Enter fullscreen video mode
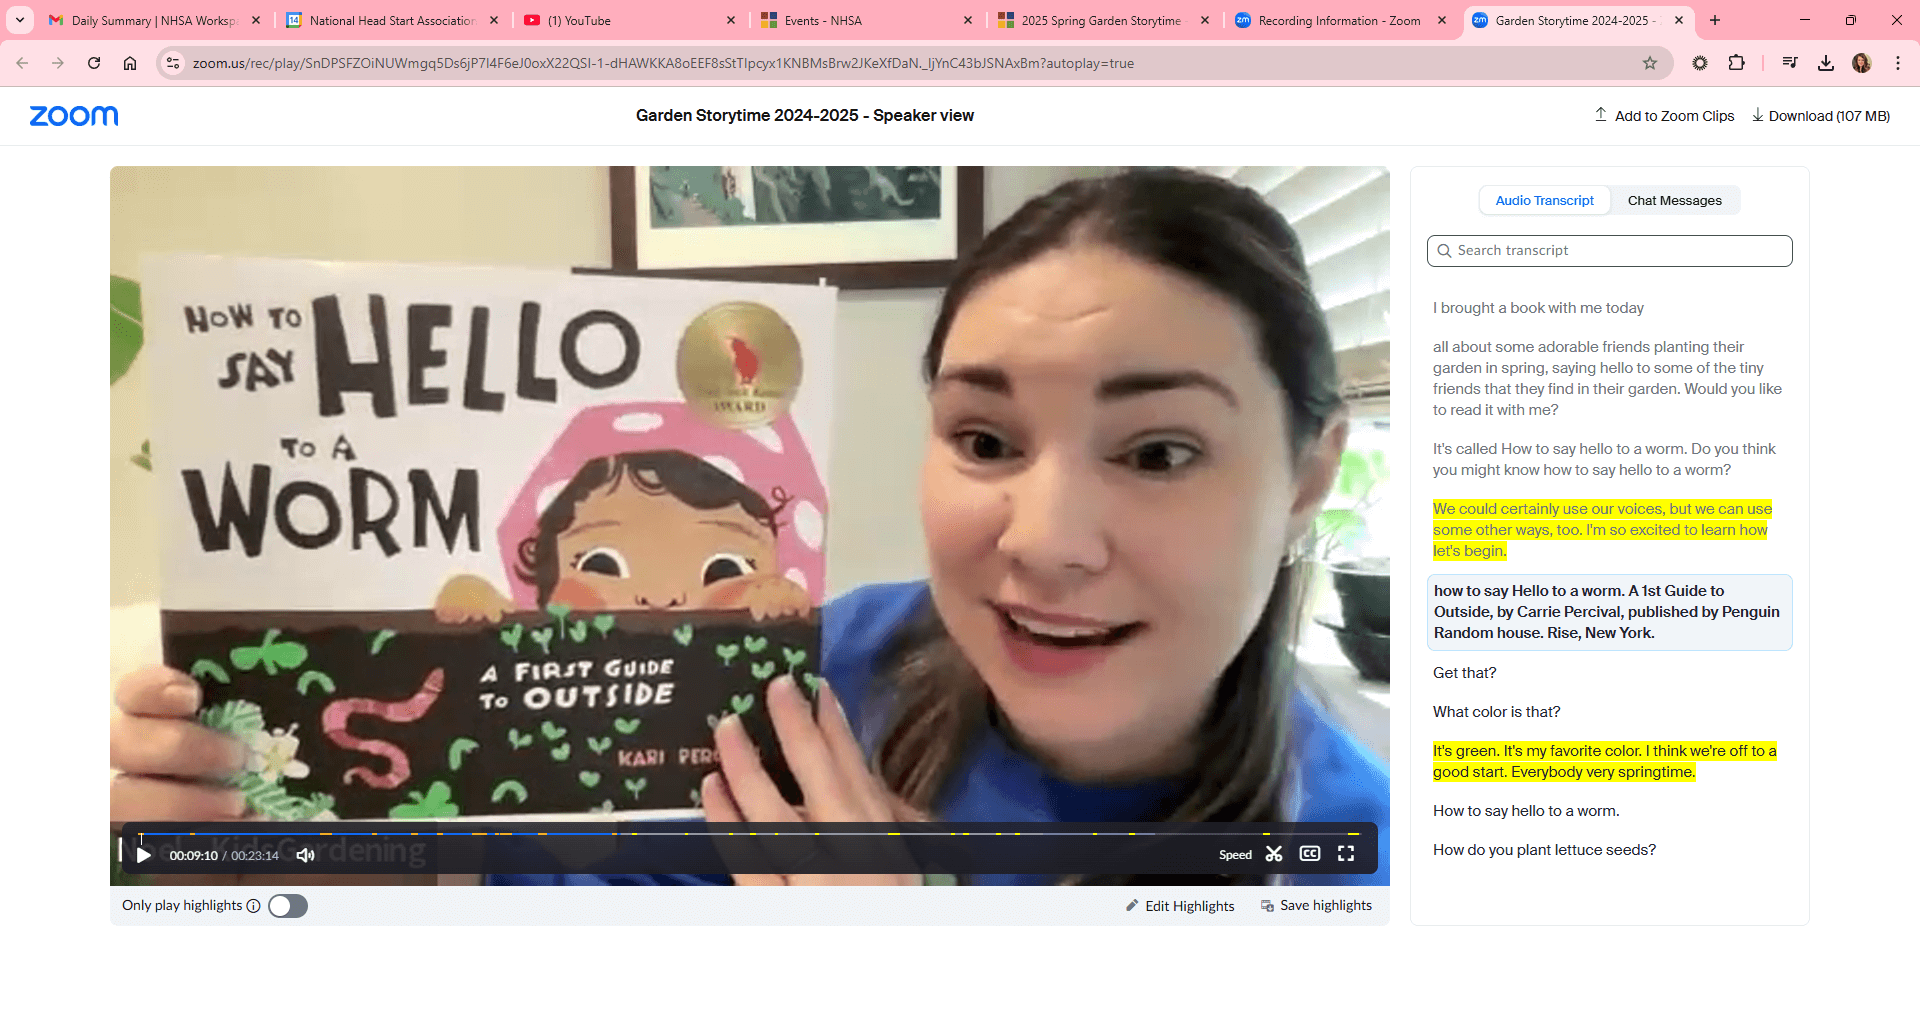This screenshot has width=1920, height=1032. (x=1346, y=854)
